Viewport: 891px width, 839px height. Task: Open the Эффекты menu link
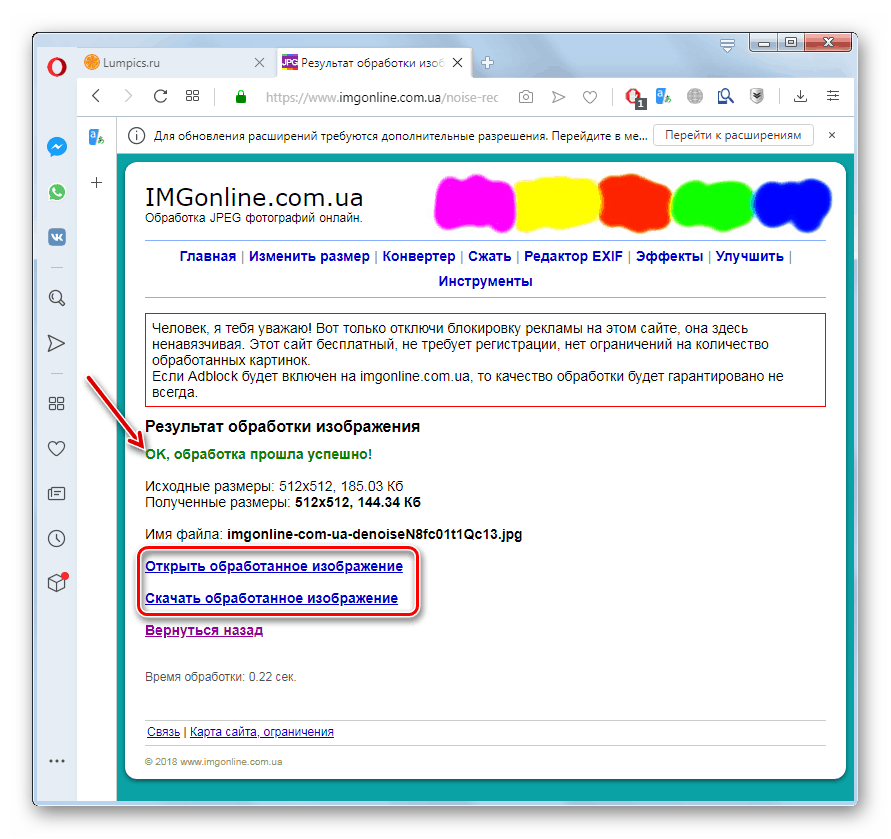pos(669,256)
